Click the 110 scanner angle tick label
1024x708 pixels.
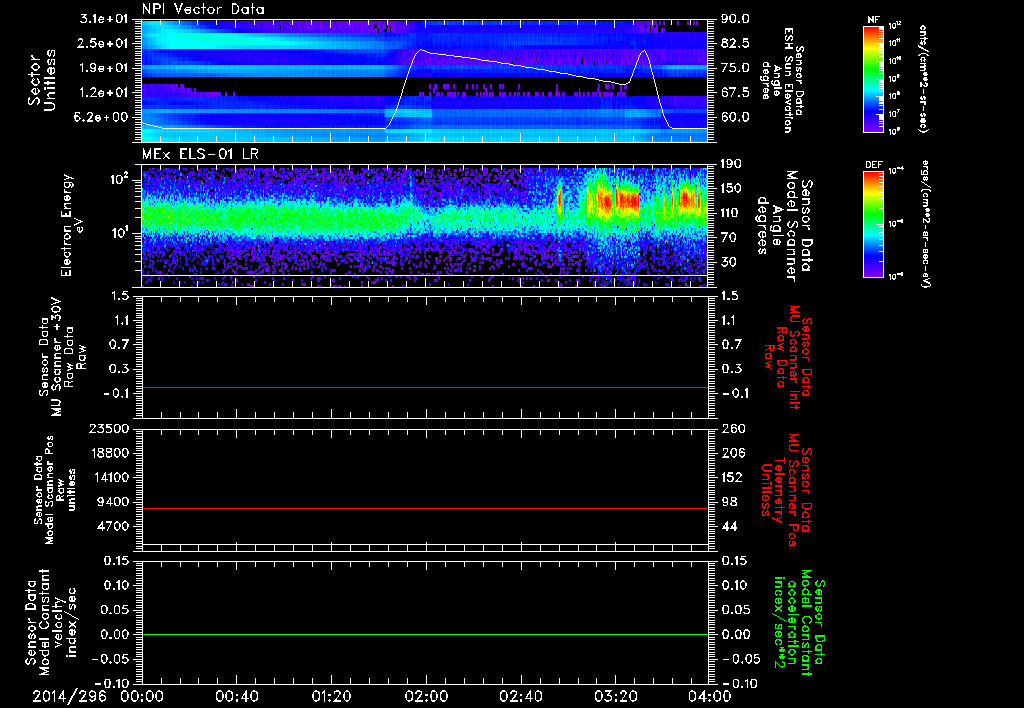coord(732,213)
